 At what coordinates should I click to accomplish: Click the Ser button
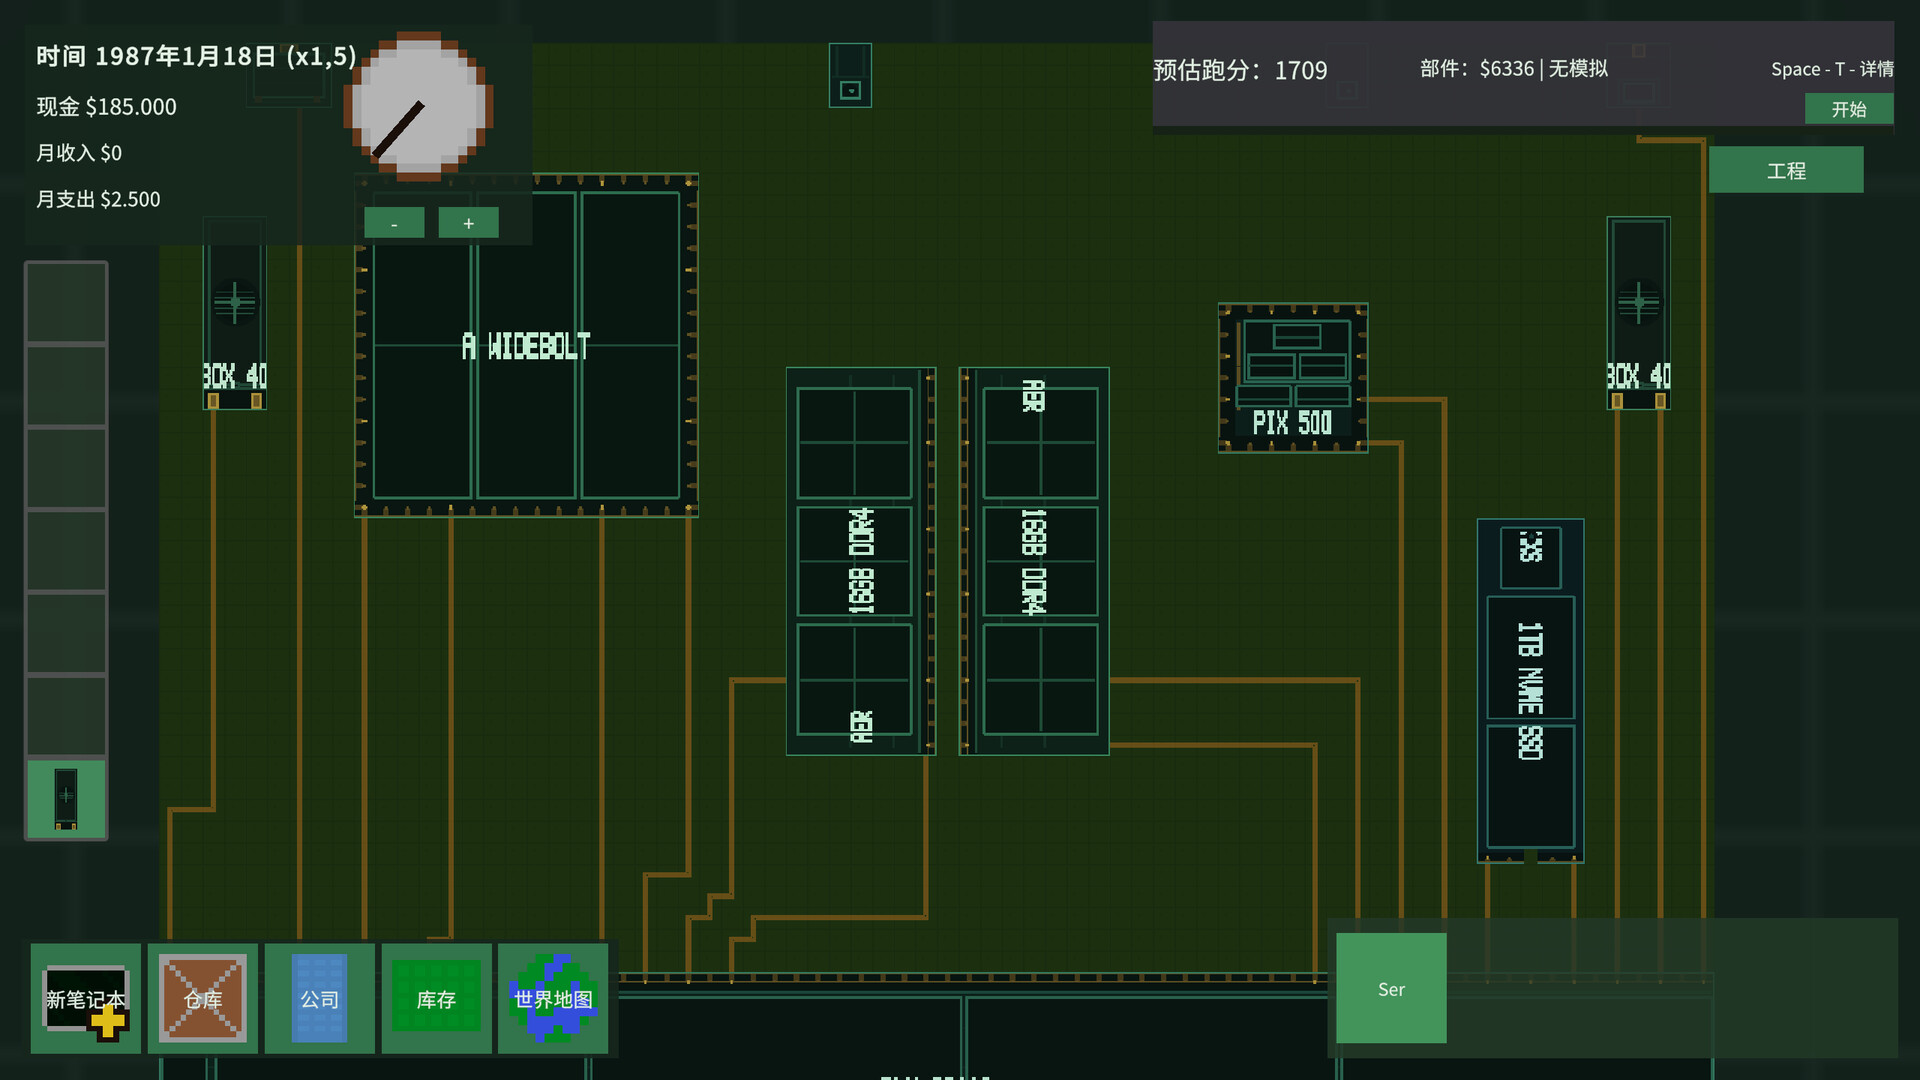[1391, 988]
